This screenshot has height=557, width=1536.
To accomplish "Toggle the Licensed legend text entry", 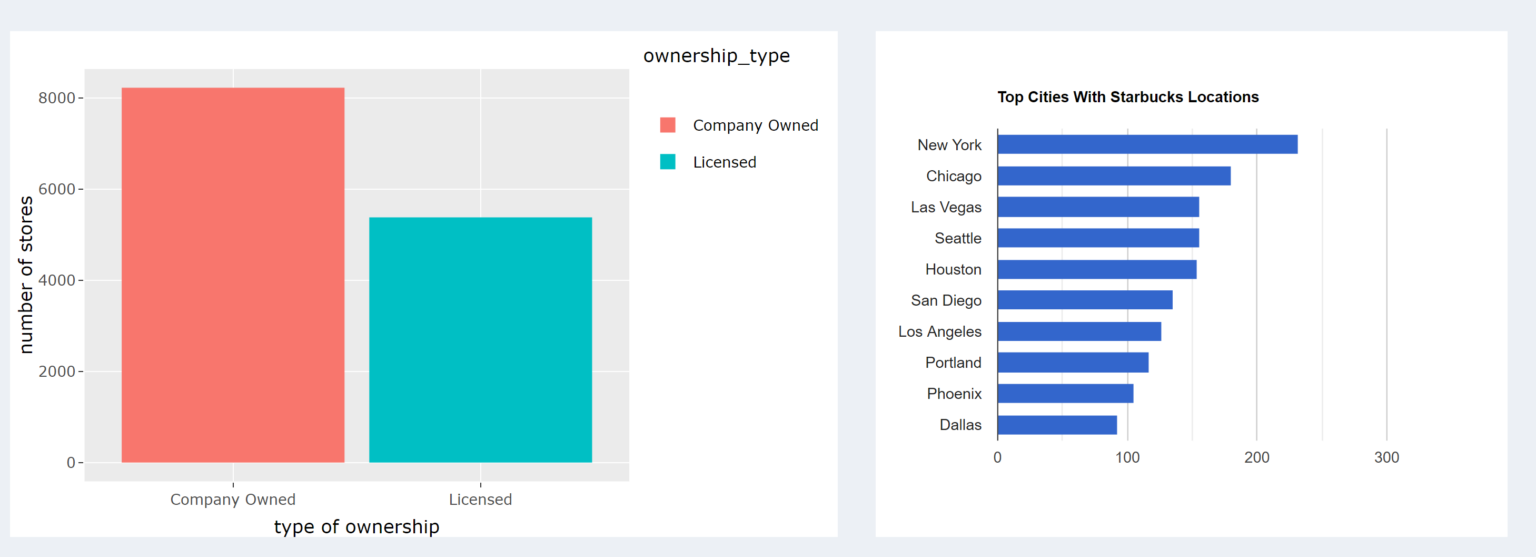I will pyautogui.click(x=724, y=162).
